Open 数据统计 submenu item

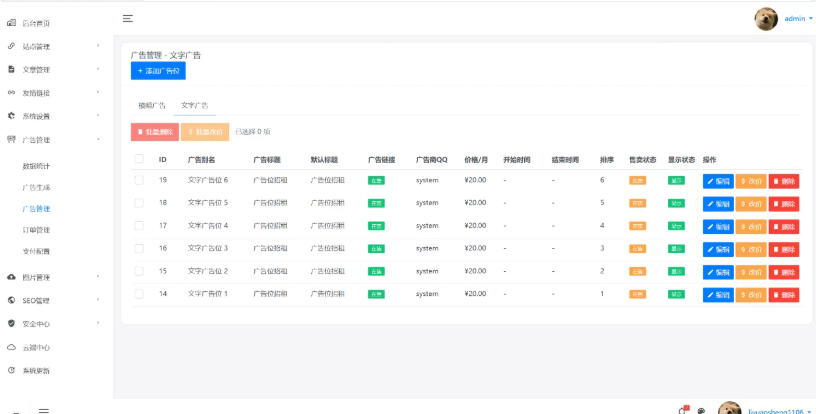[36, 166]
